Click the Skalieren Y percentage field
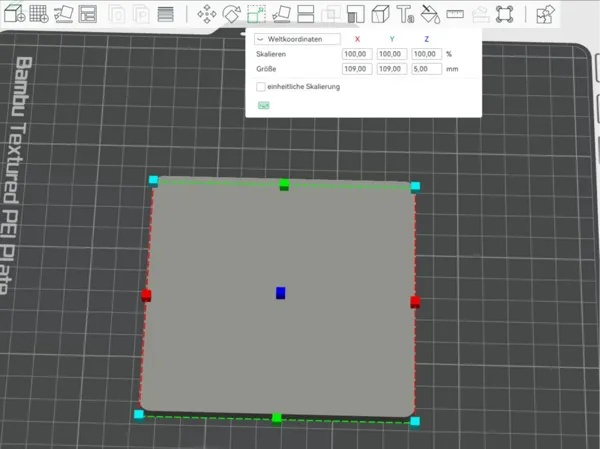600x449 pixels. [x=391, y=54]
